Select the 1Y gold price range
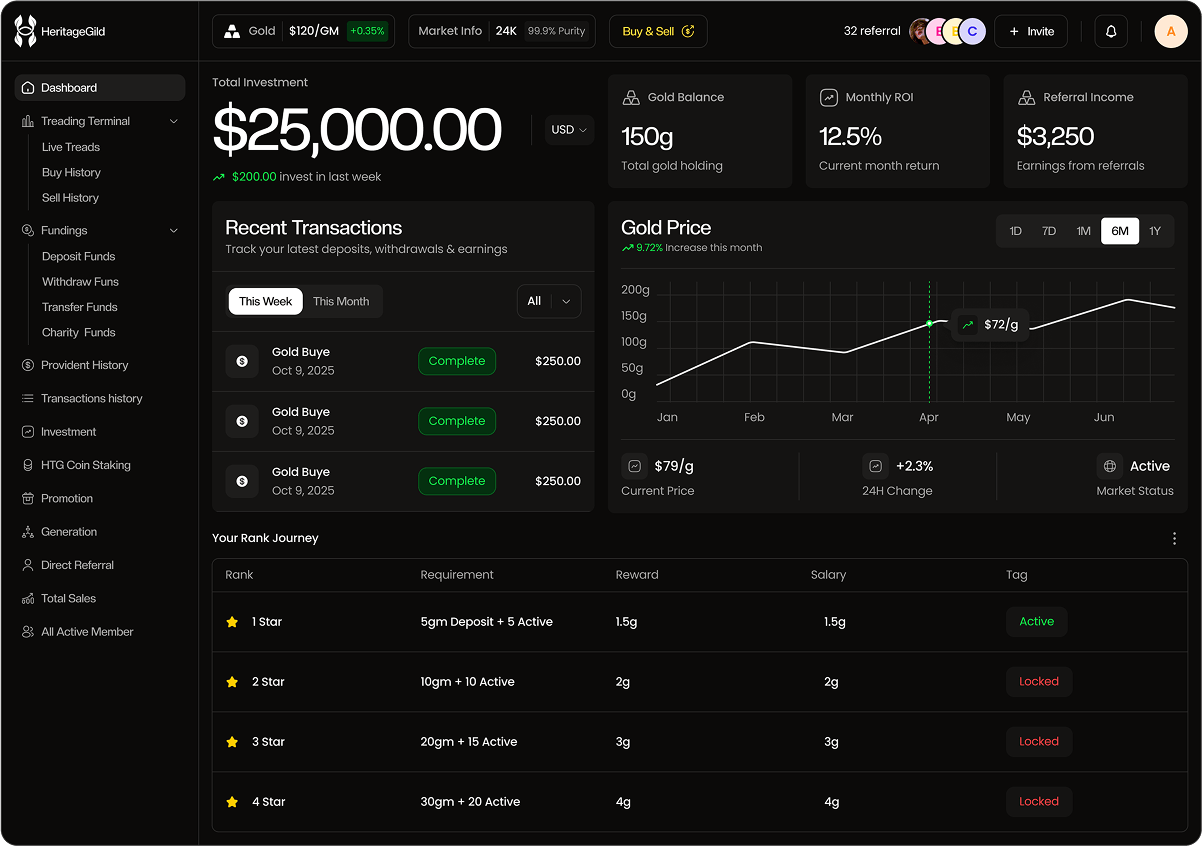 [x=1155, y=231]
